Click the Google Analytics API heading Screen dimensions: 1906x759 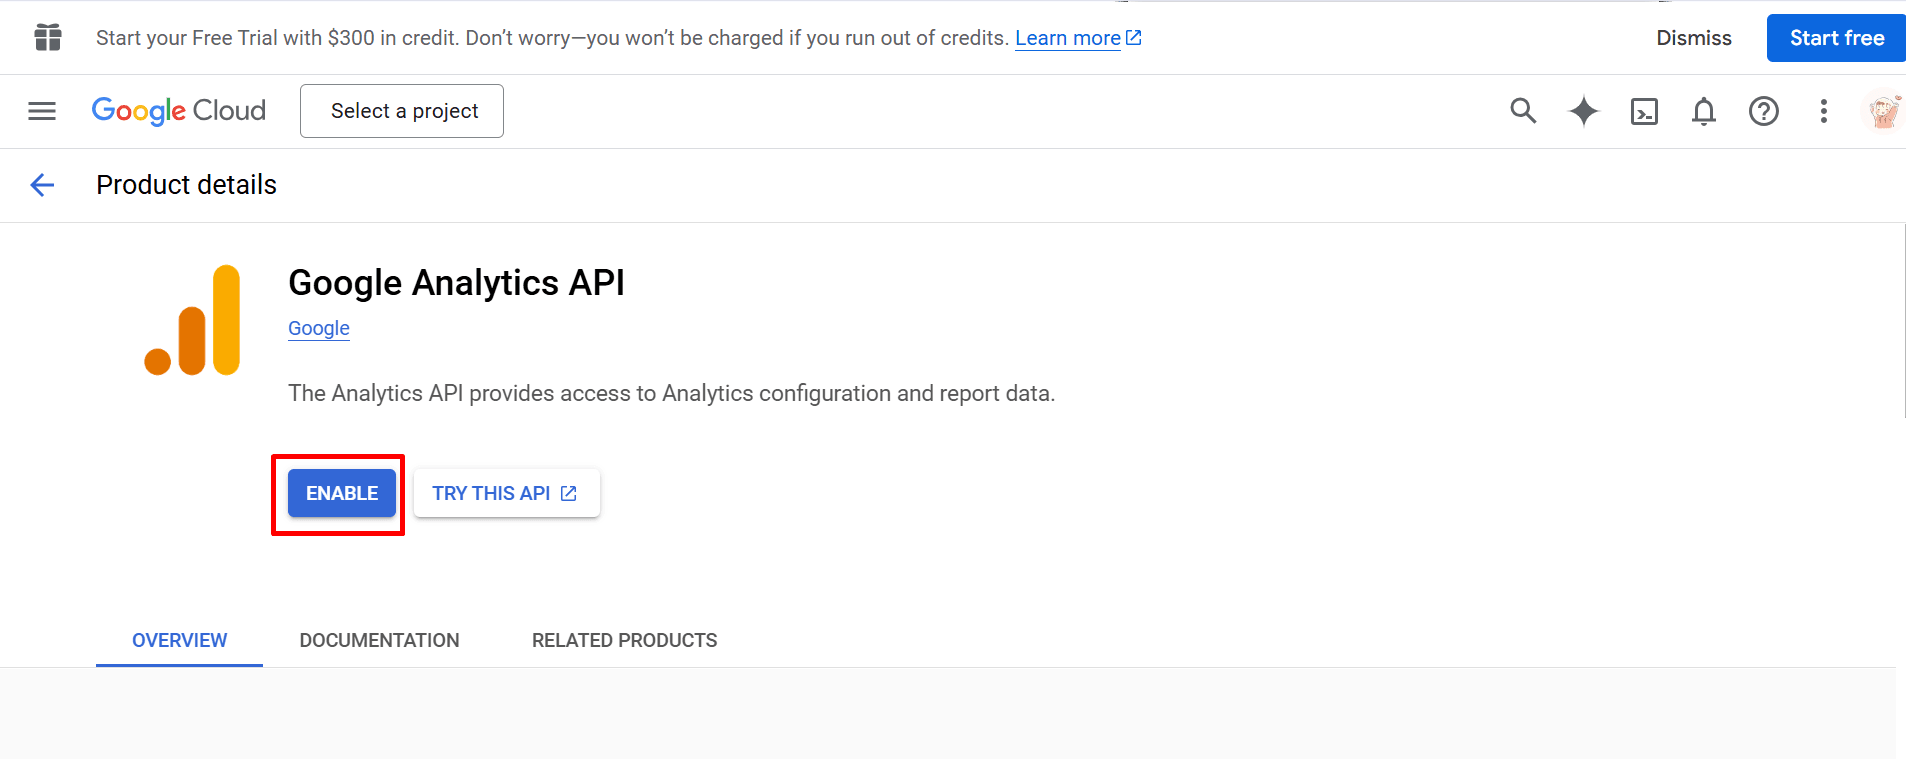pos(456,283)
